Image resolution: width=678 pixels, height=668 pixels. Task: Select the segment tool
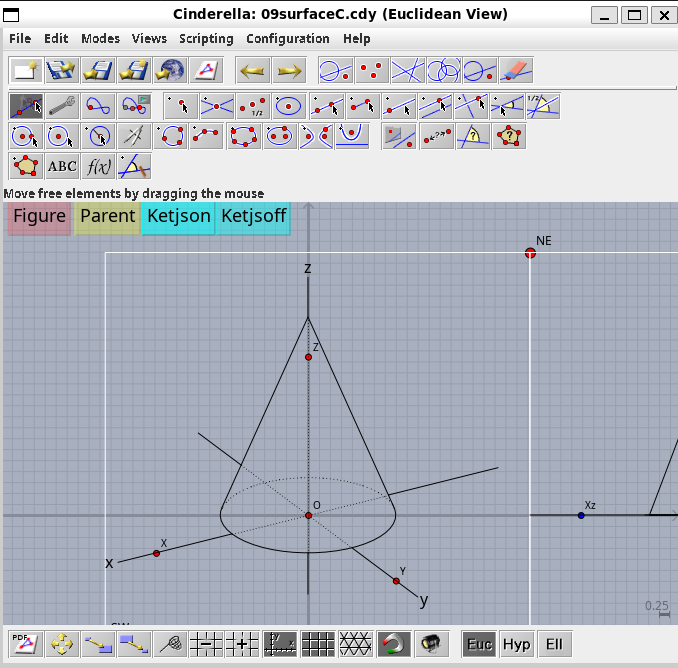pyautogui.click(x=363, y=106)
